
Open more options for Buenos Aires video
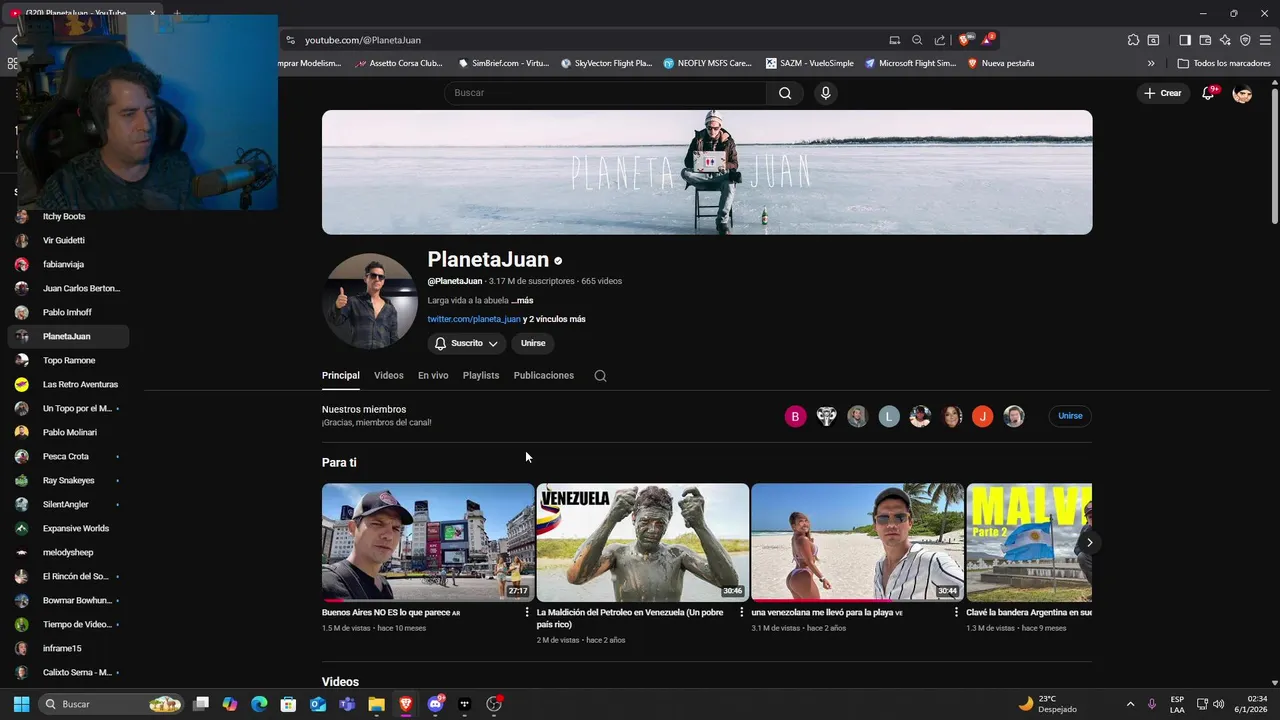coord(527,612)
